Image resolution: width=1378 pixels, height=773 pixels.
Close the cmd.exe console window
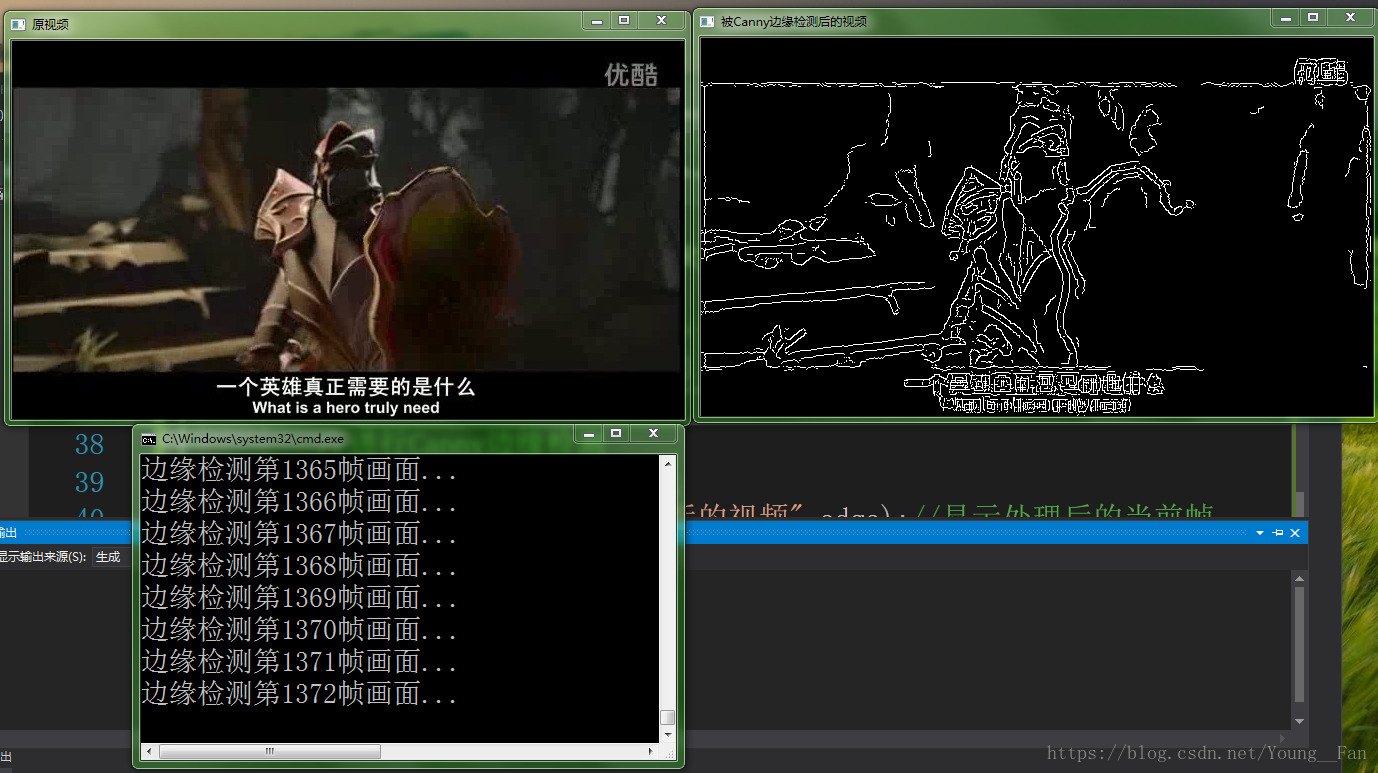pyautogui.click(x=654, y=434)
